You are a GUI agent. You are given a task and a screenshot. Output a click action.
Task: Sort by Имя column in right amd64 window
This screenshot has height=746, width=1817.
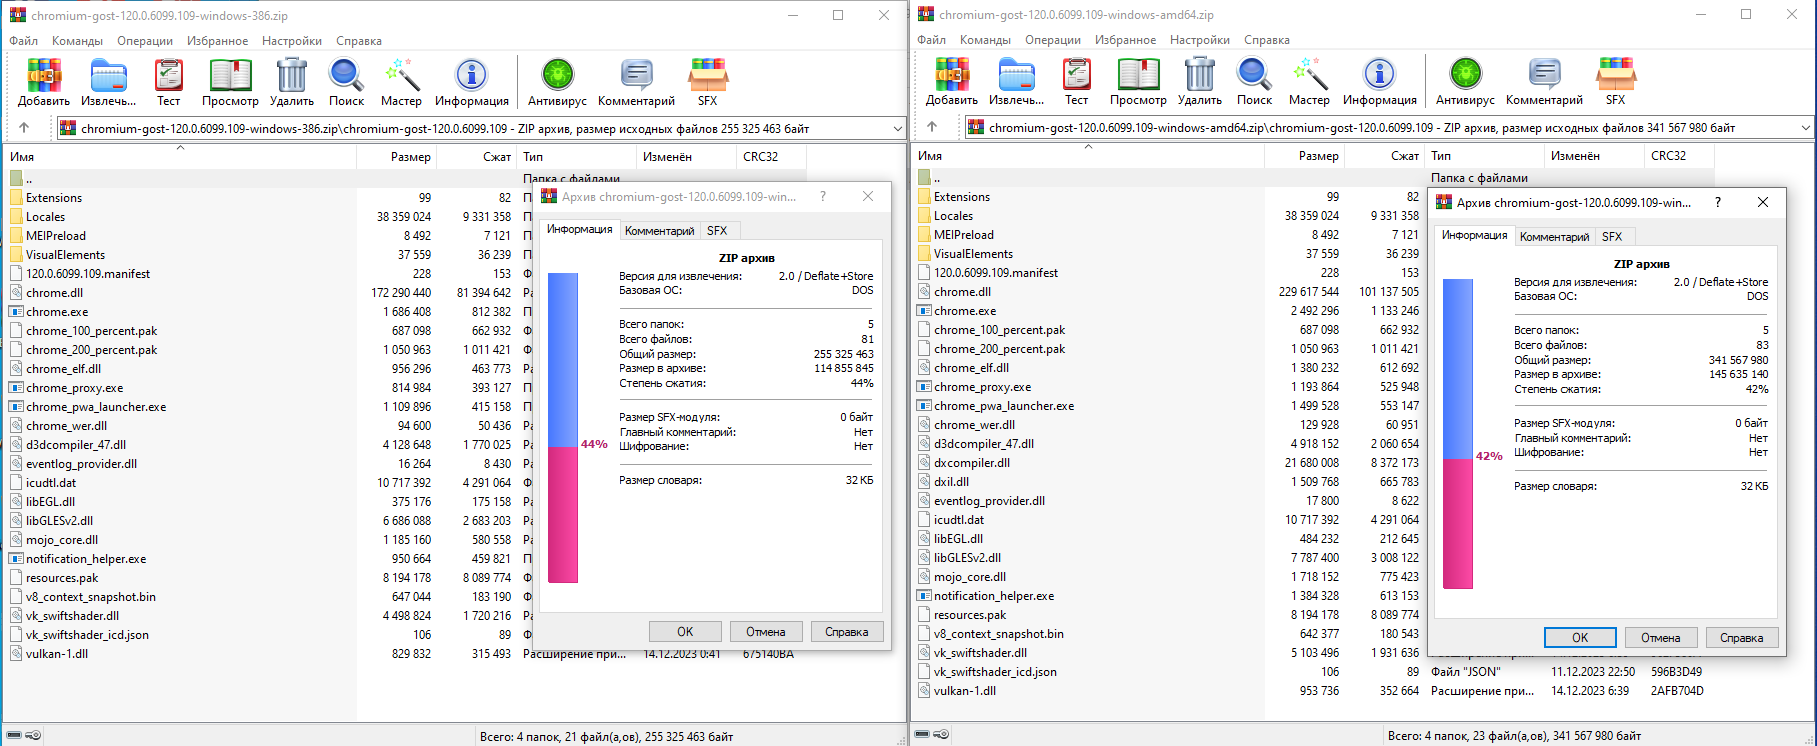coord(1088,156)
